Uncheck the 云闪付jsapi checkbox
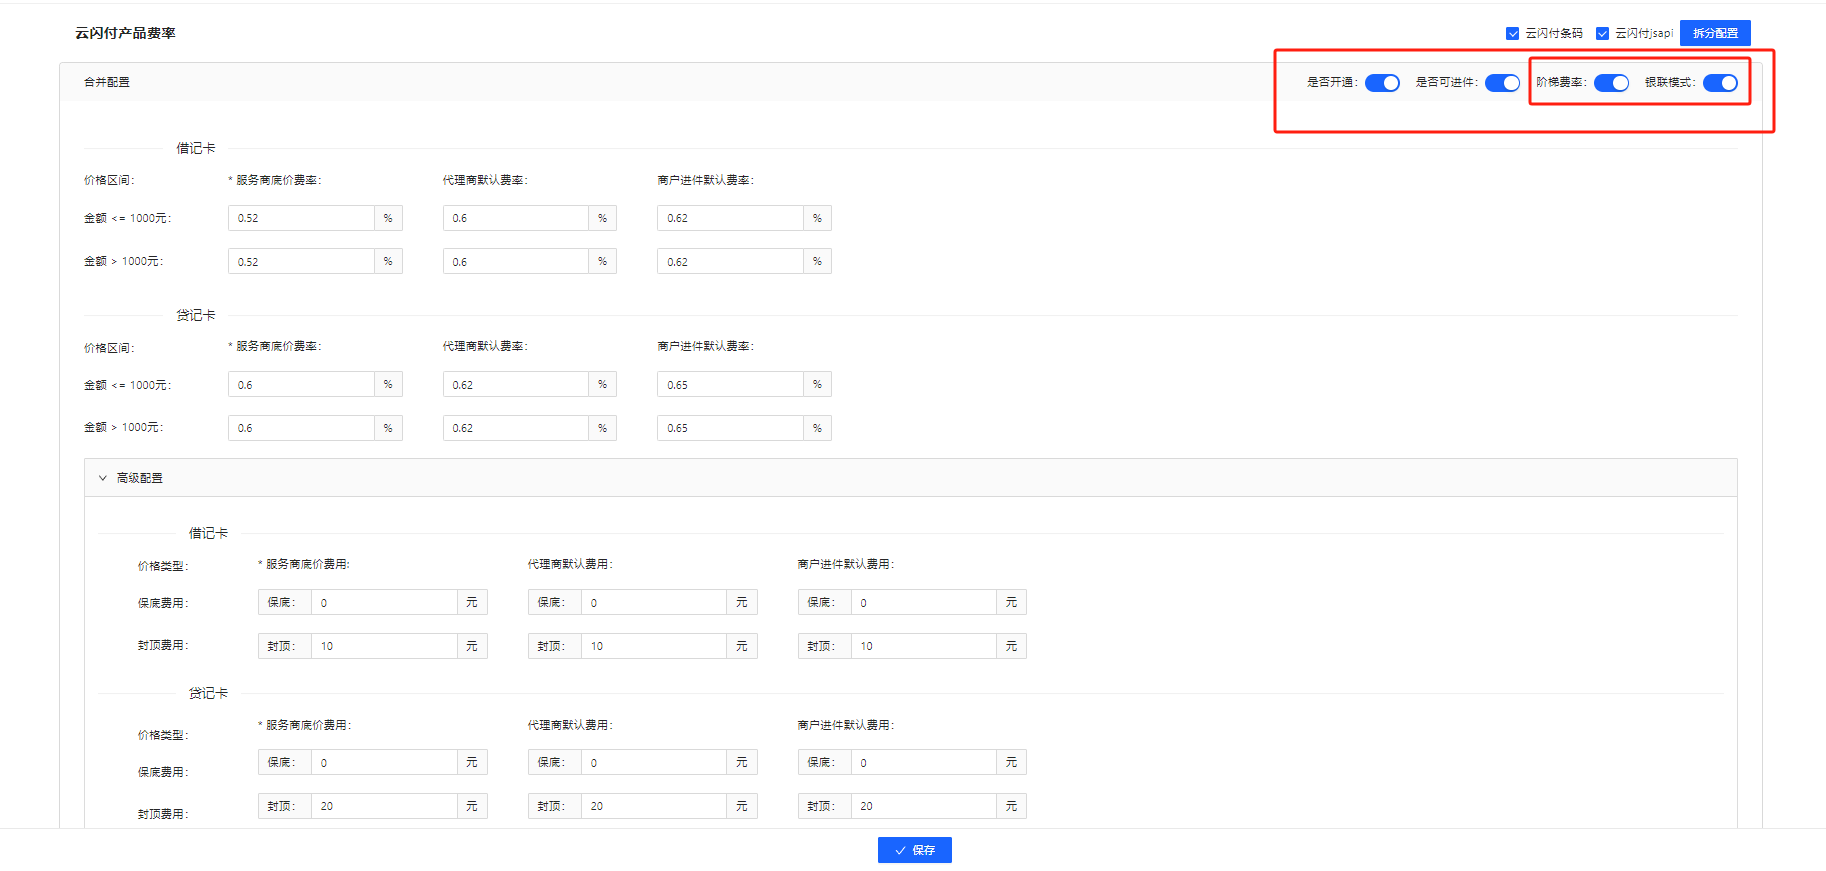The width and height of the screenshot is (1826, 871). (1602, 33)
